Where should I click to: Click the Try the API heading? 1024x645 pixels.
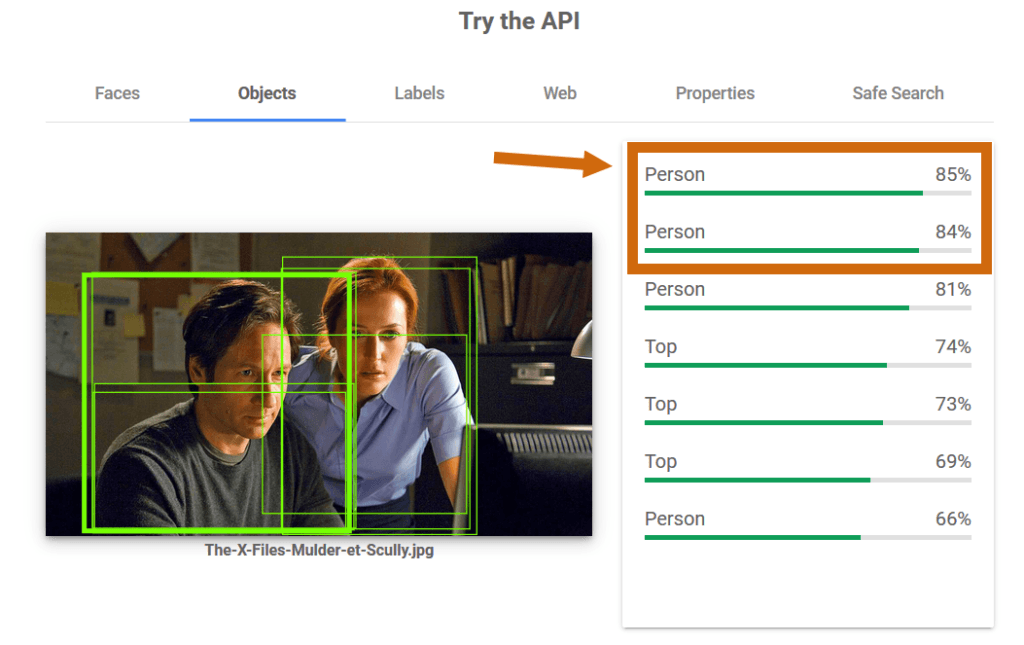tap(519, 22)
